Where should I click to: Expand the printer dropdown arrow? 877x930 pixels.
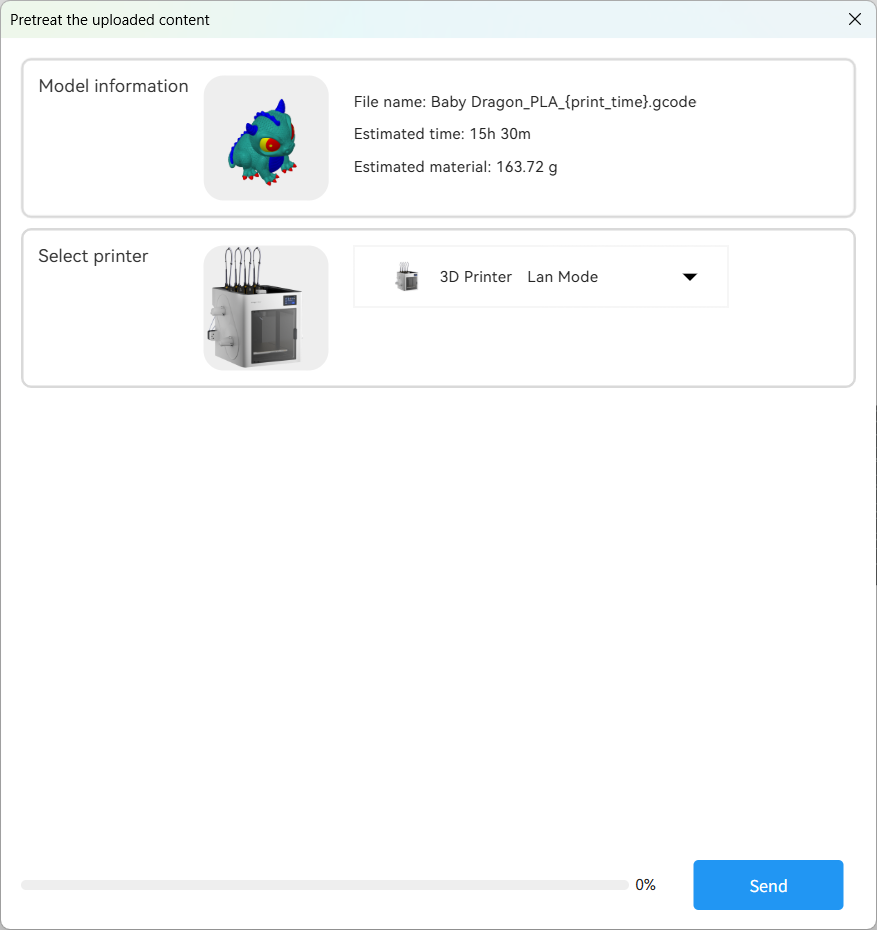(x=689, y=277)
